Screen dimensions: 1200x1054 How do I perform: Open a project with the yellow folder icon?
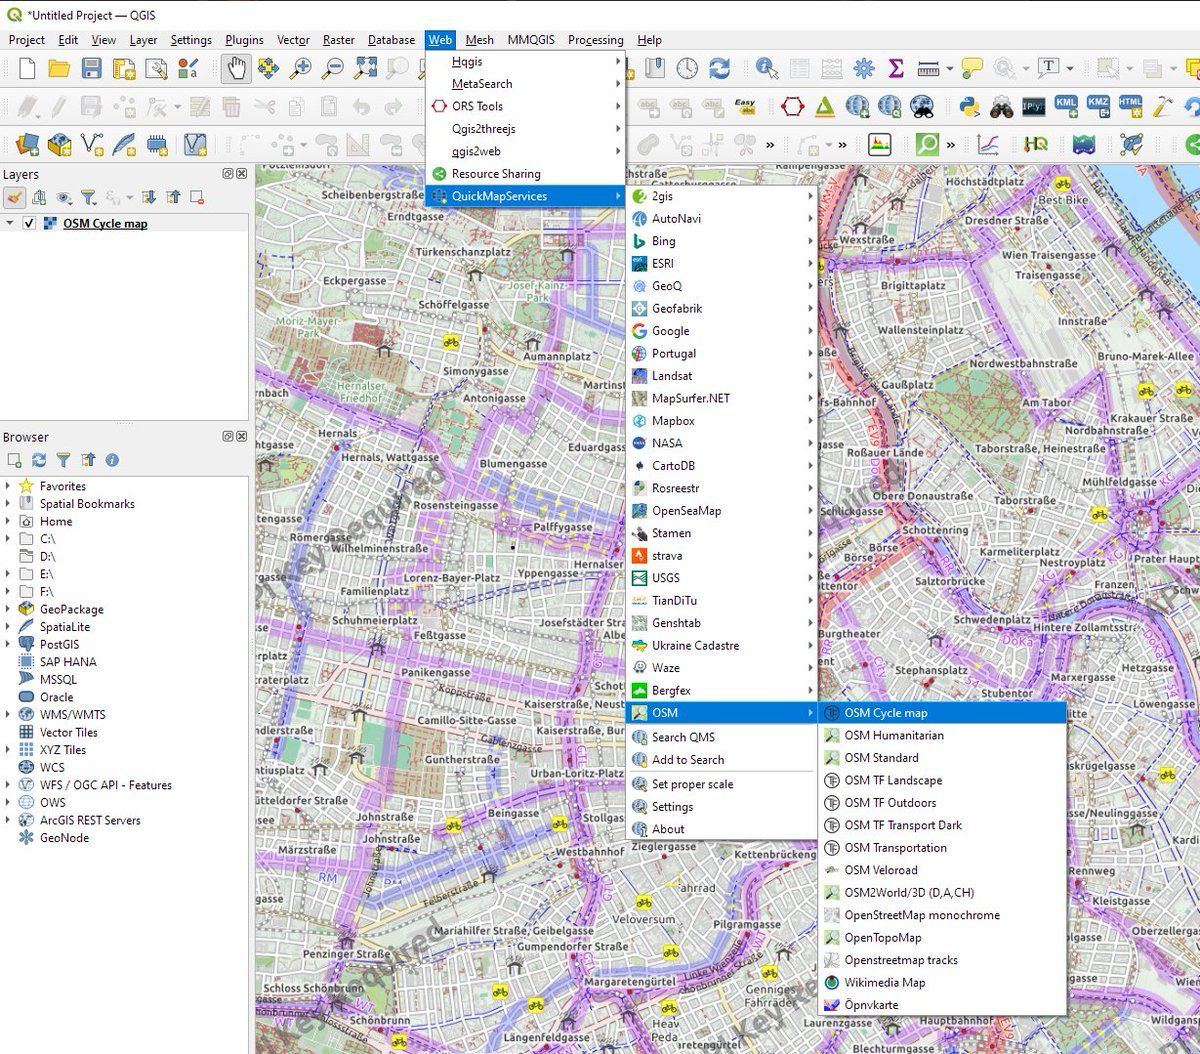click(59, 68)
